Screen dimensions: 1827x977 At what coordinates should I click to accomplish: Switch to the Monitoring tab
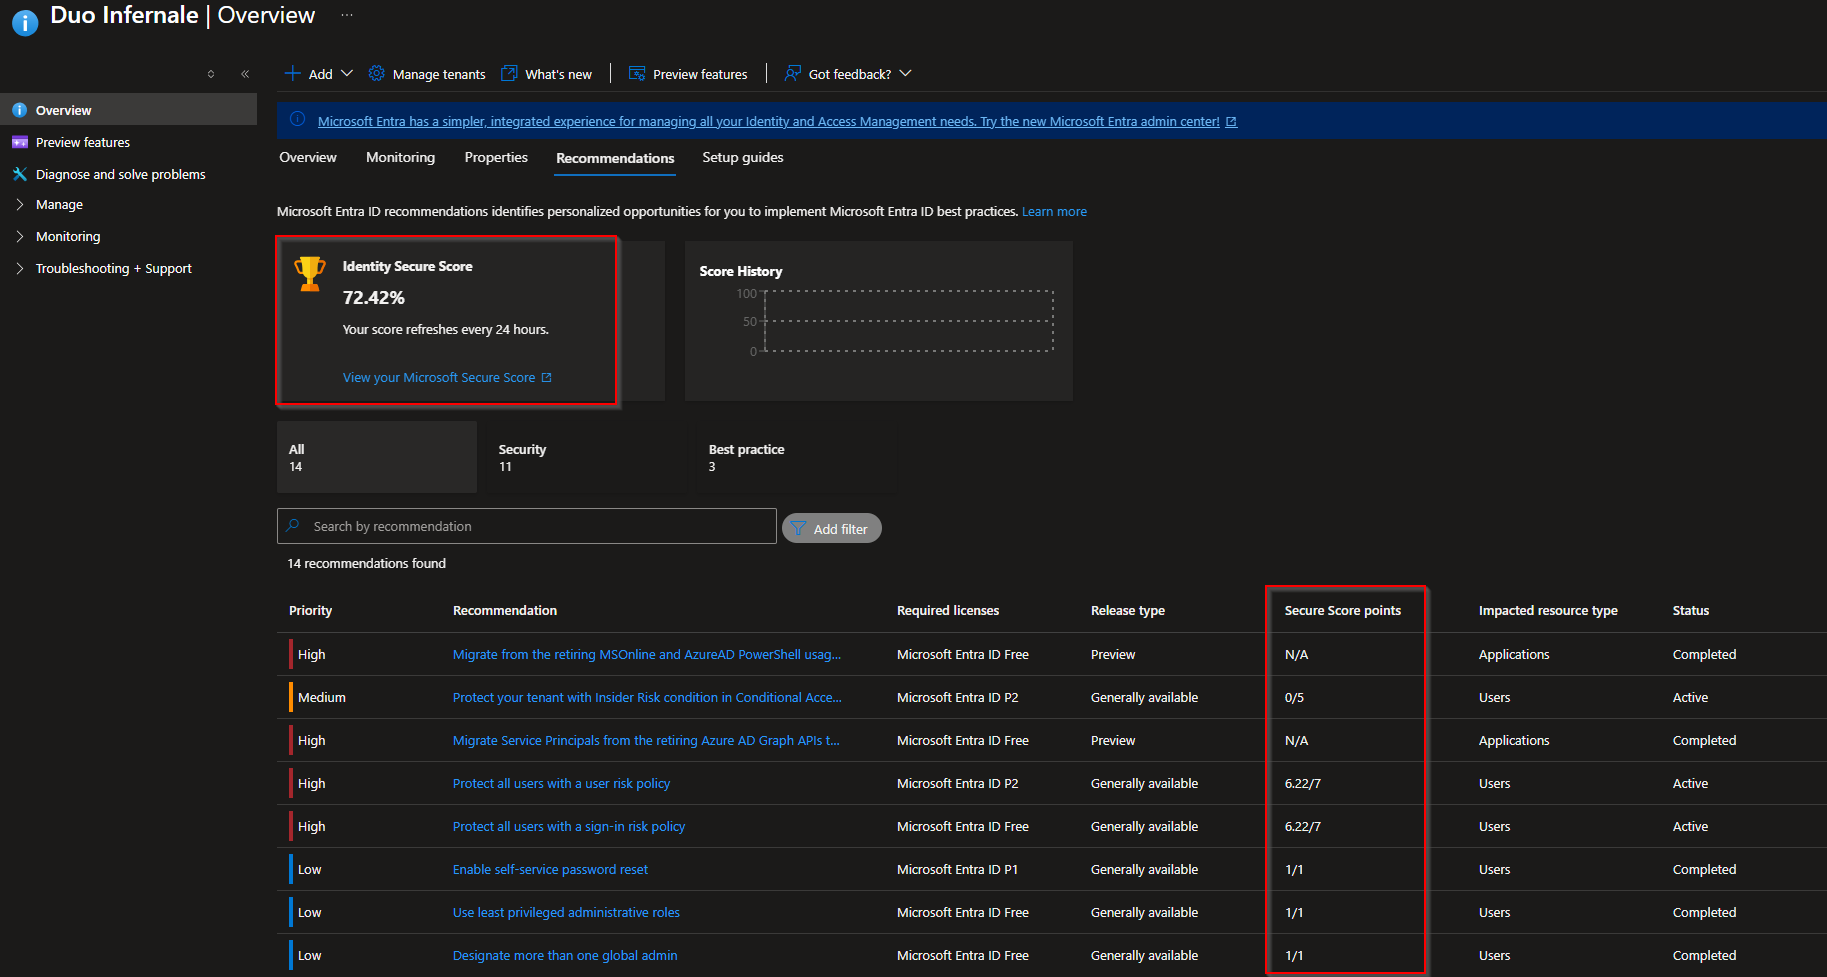pyautogui.click(x=400, y=157)
